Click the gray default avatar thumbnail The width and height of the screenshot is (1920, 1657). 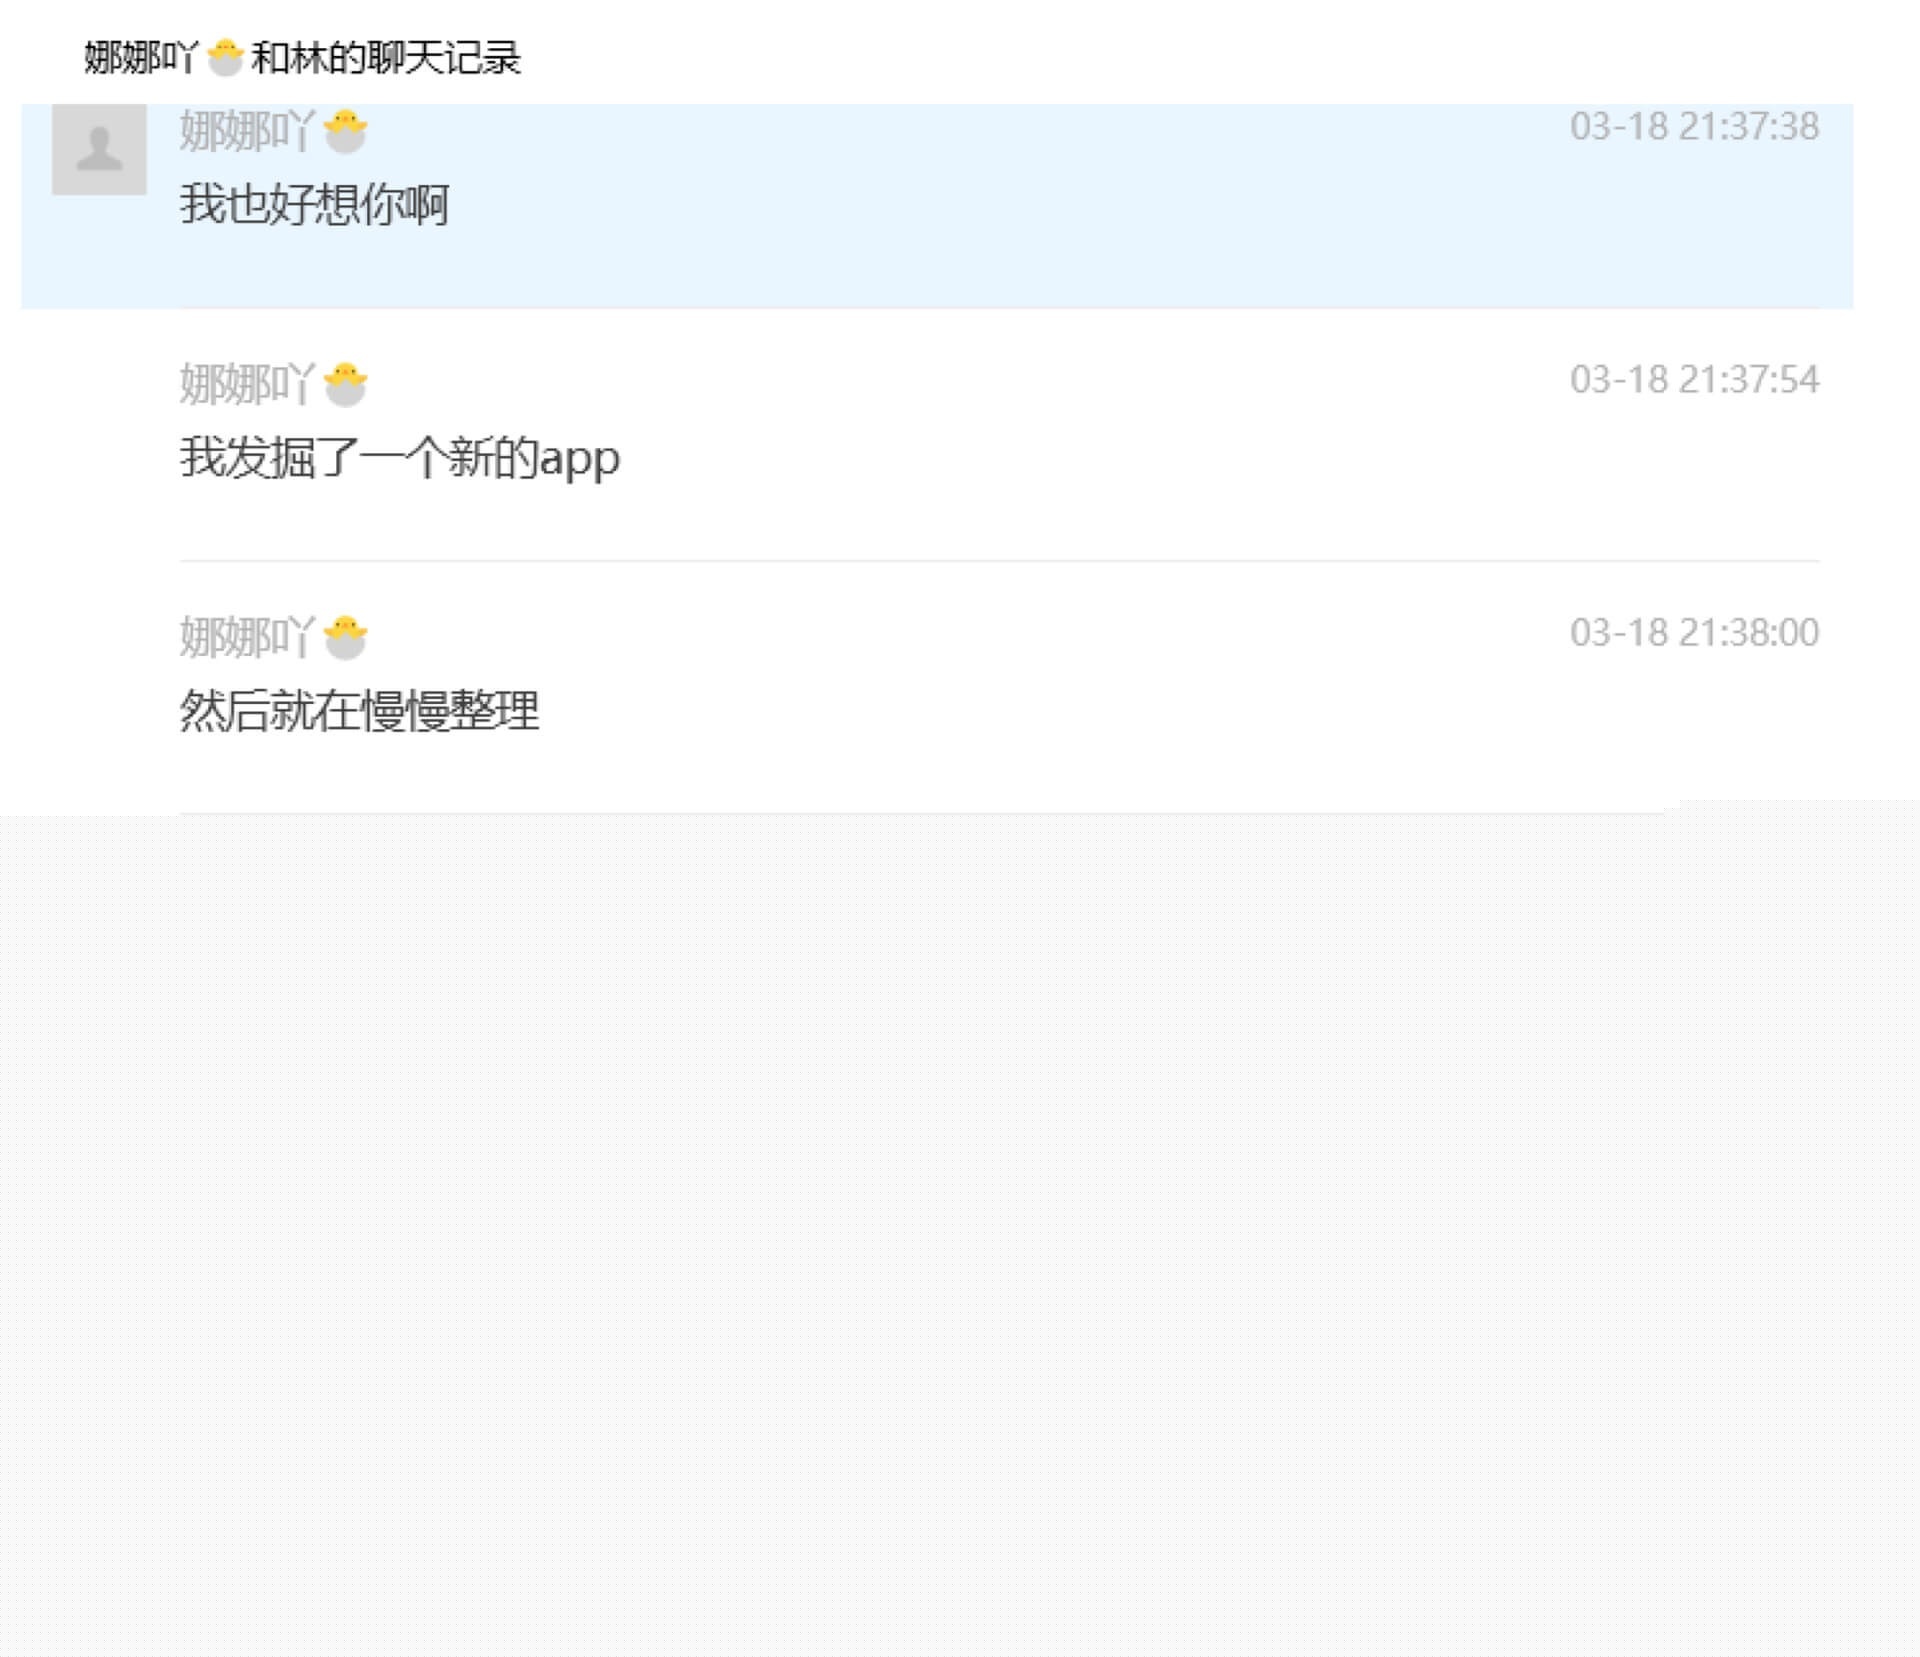pyautogui.click(x=99, y=148)
